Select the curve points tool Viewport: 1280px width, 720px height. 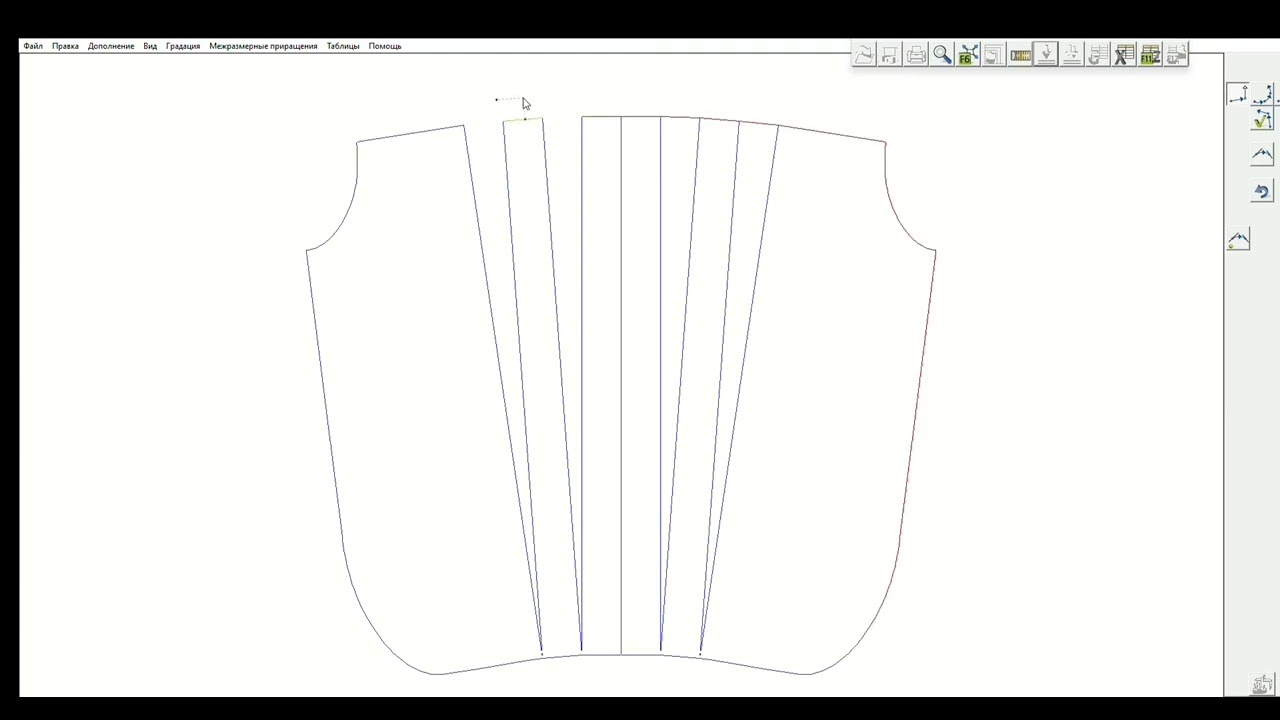pos(1263,94)
